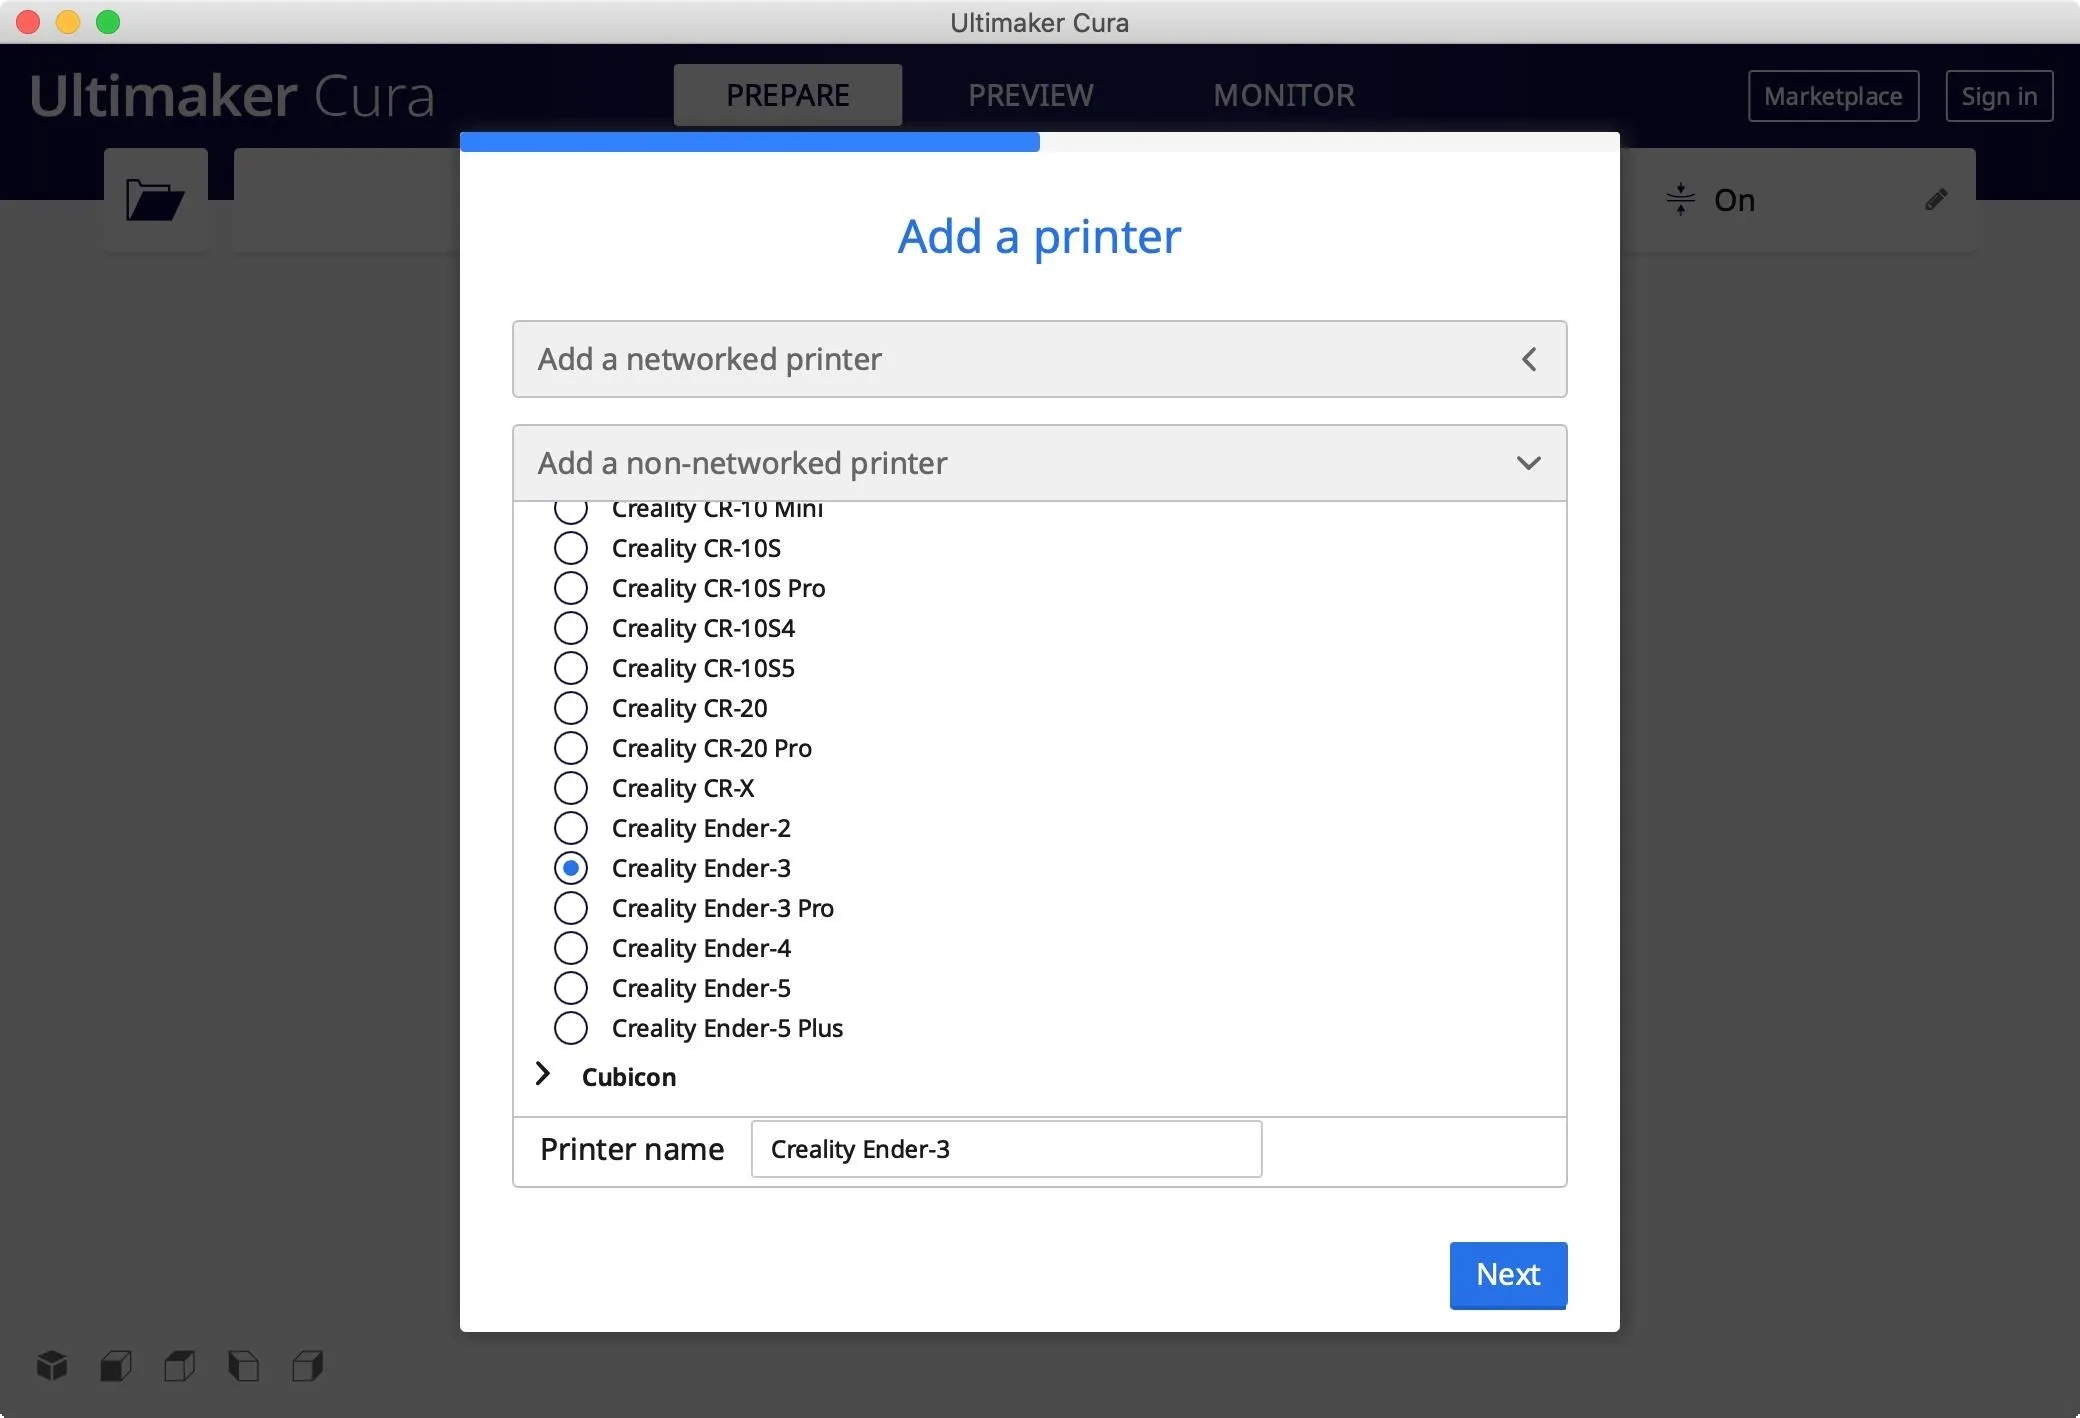Viewport: 2080px width, 1418px height.
Task: Open the PREPARE stage tab
Action: (x=788, y=95)
